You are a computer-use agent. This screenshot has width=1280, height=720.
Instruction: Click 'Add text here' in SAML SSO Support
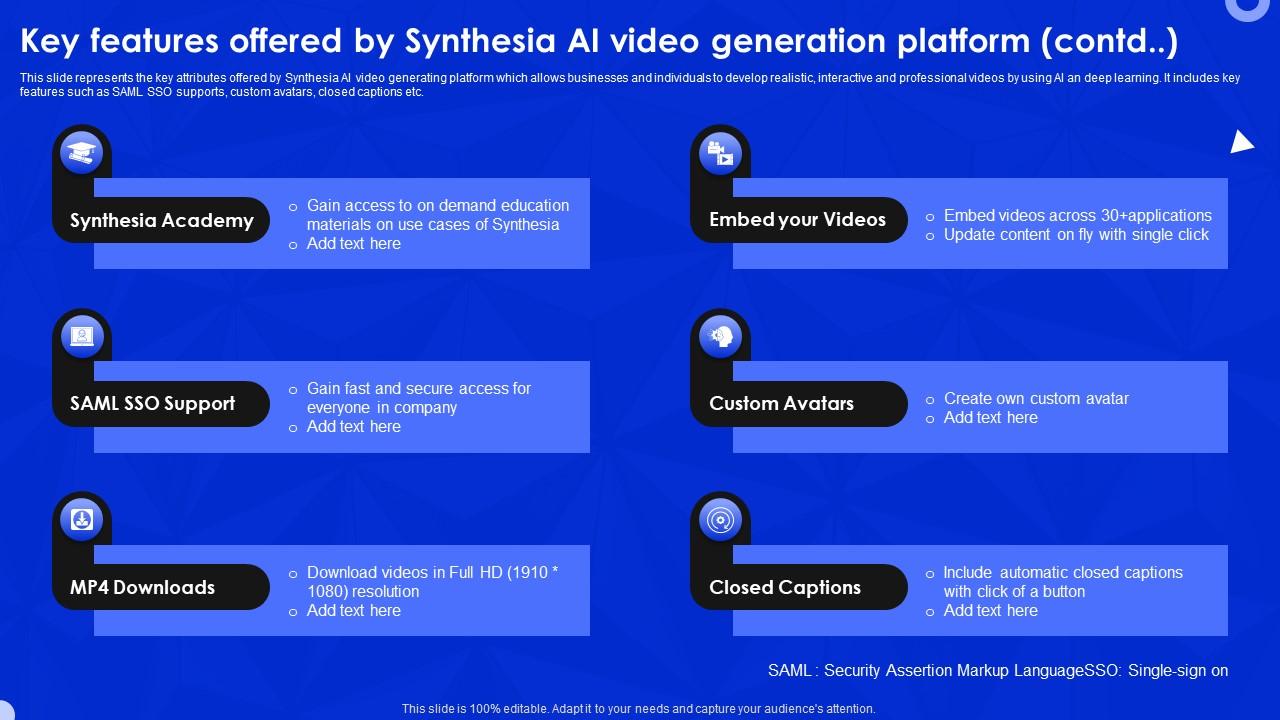point(354,427)
